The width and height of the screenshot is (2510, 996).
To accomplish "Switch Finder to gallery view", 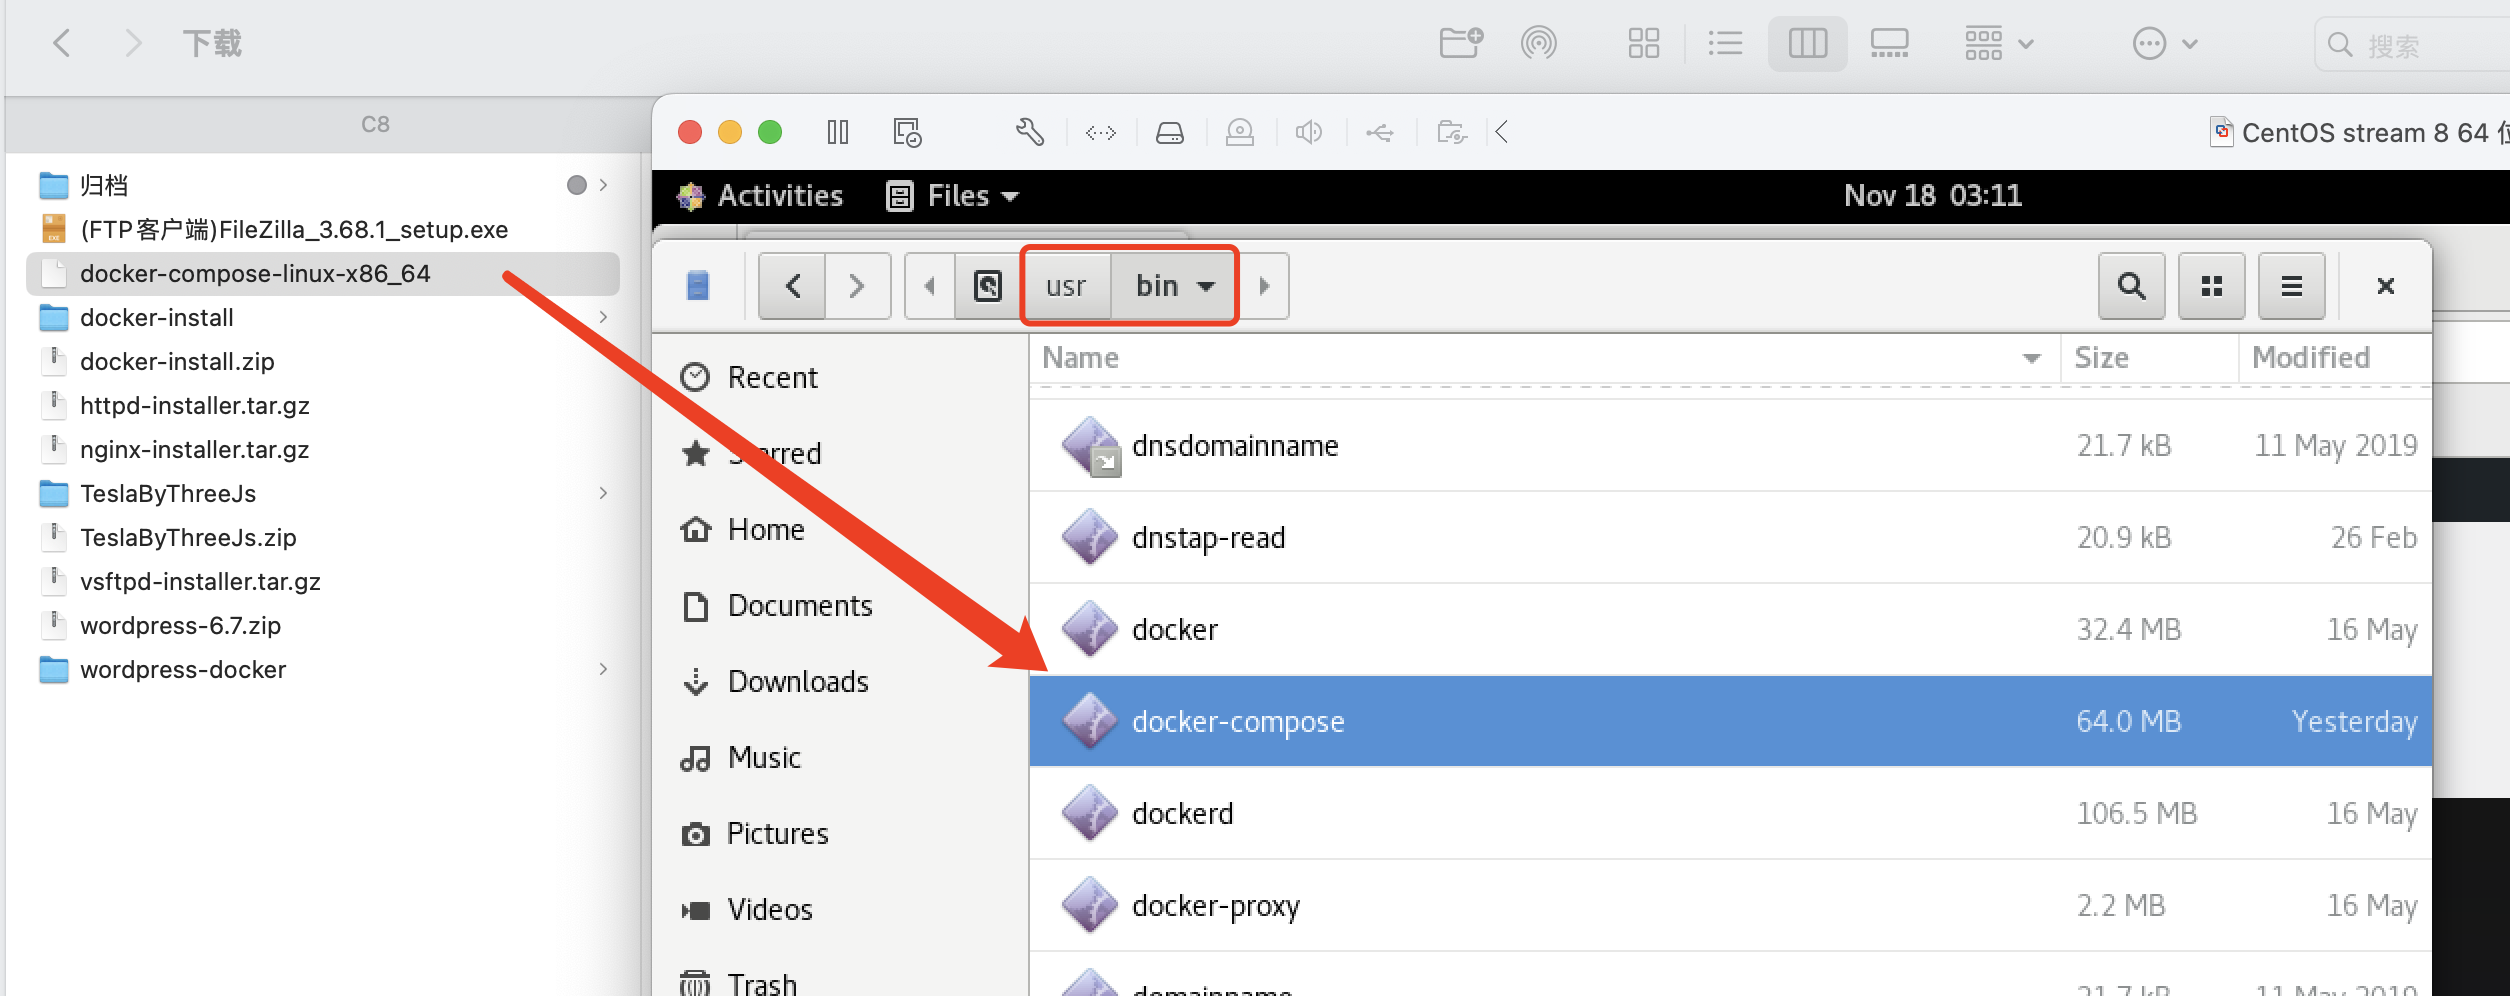I will point(1889,43).
